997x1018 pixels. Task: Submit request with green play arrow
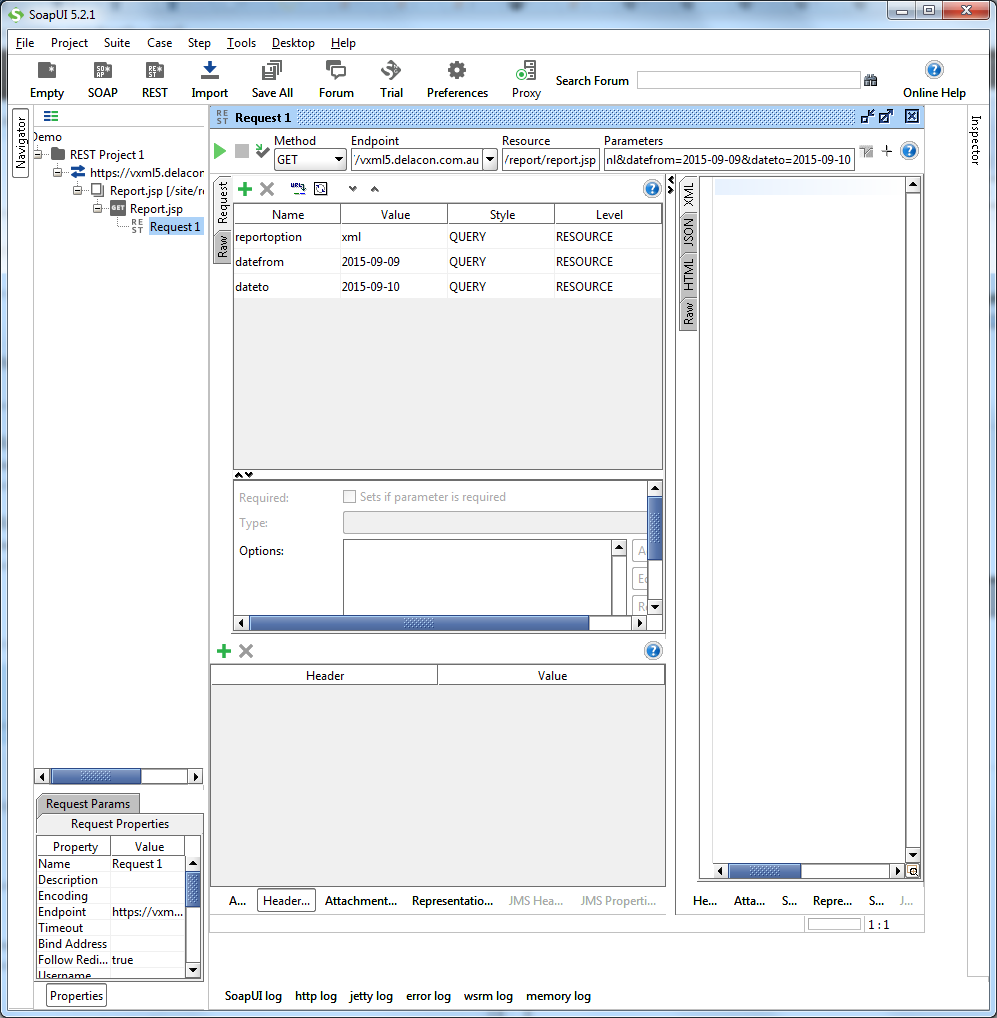point(220,151)
